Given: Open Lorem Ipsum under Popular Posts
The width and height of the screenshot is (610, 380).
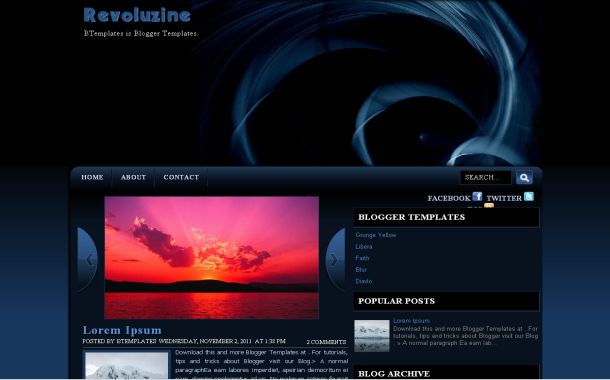Looking at the screenshot, I should pyautogui.click(x=411, y=321).
